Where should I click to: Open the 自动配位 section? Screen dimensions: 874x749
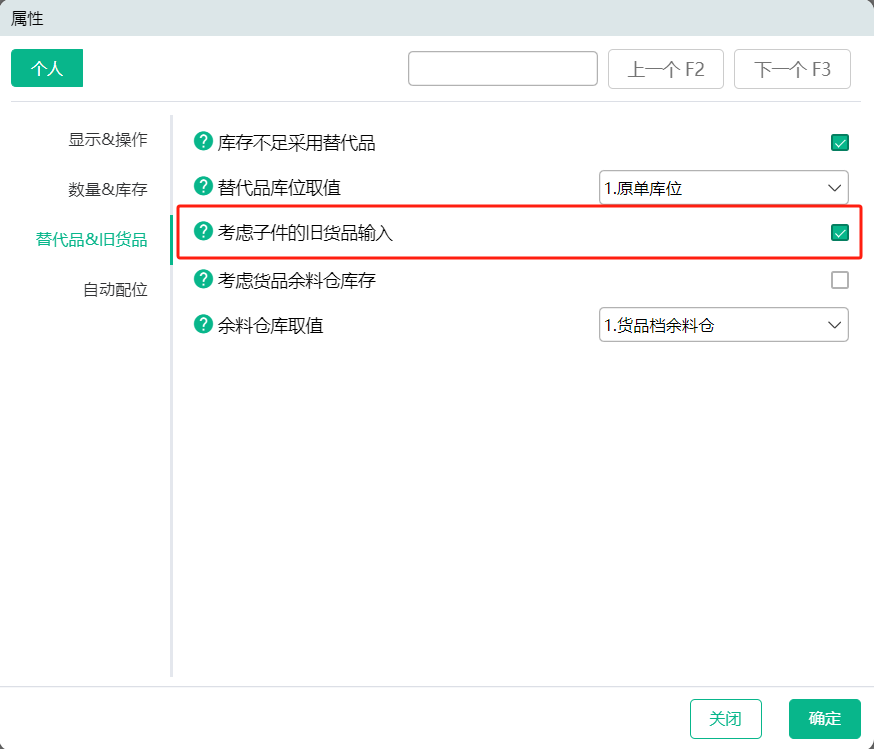[115, 290]
